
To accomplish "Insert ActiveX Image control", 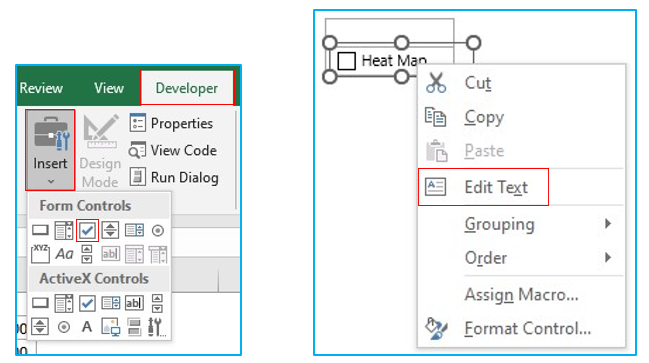I will pyautogui.click(x=111, y=327).
